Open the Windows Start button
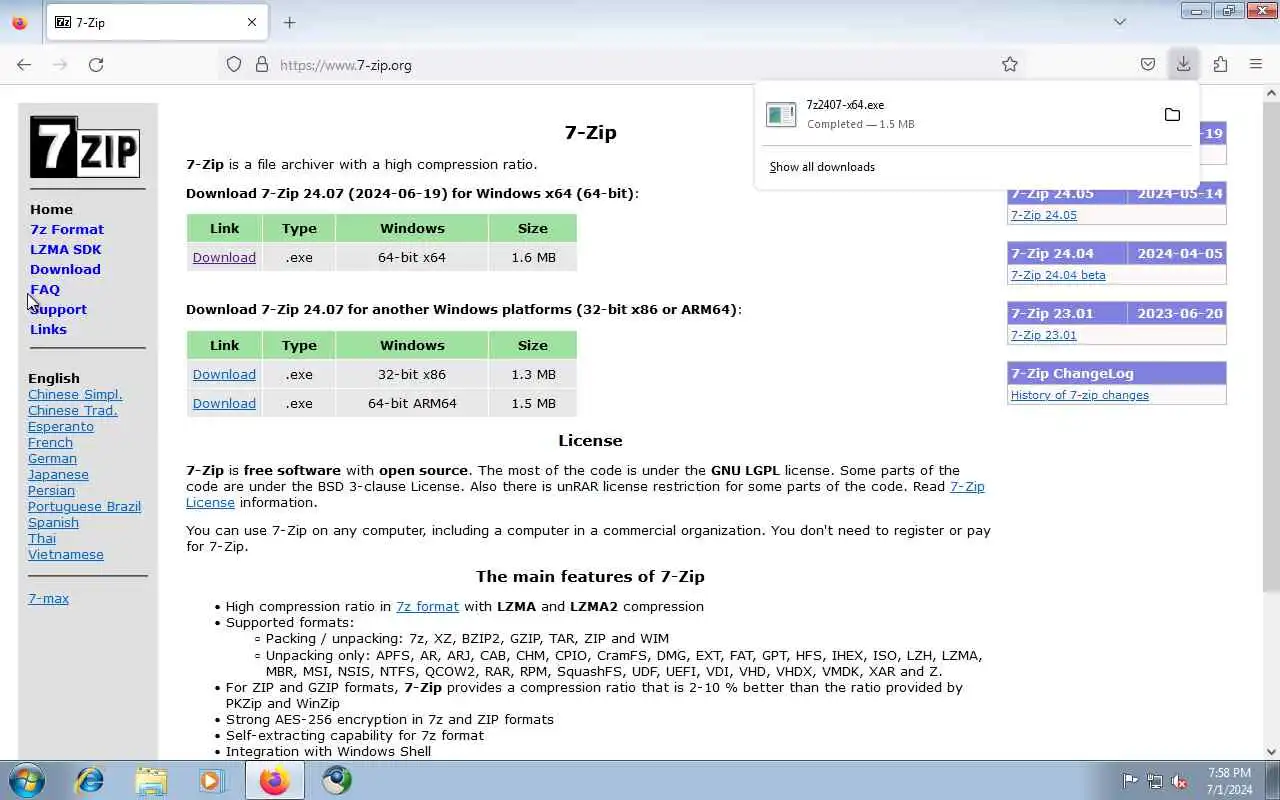 pyautogui.click(x=27, y=780)
